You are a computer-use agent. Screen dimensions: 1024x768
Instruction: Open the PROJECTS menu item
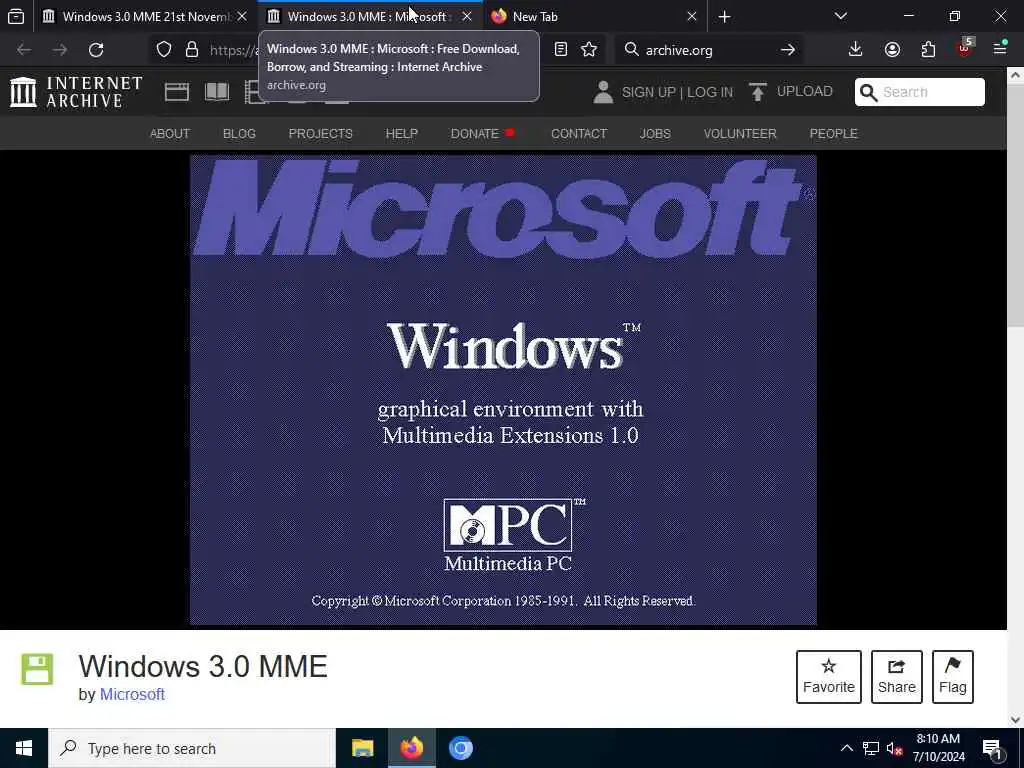click(x=321, y=133)
